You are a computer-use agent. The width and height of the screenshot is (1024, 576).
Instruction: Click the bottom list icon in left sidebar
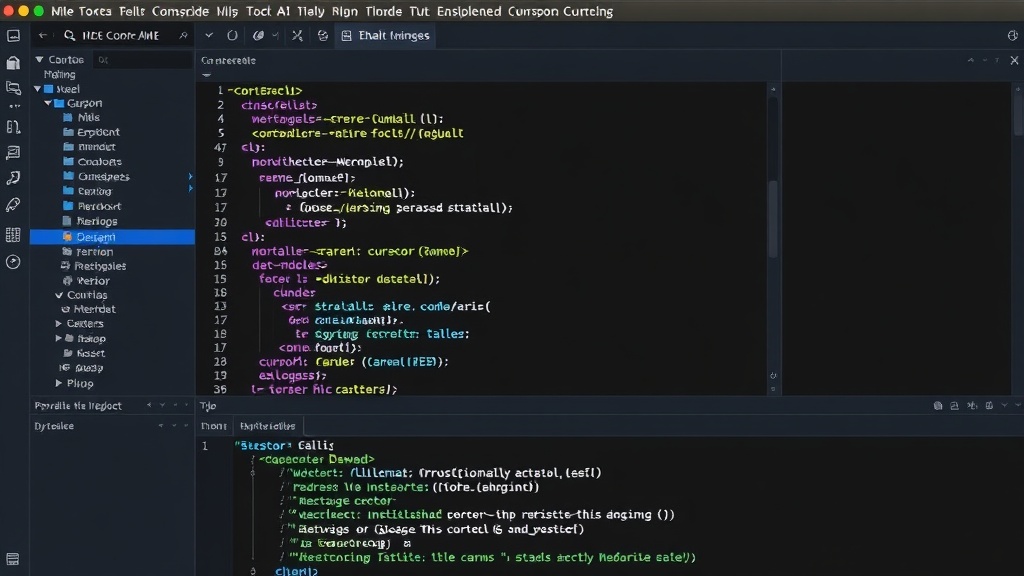13,559
